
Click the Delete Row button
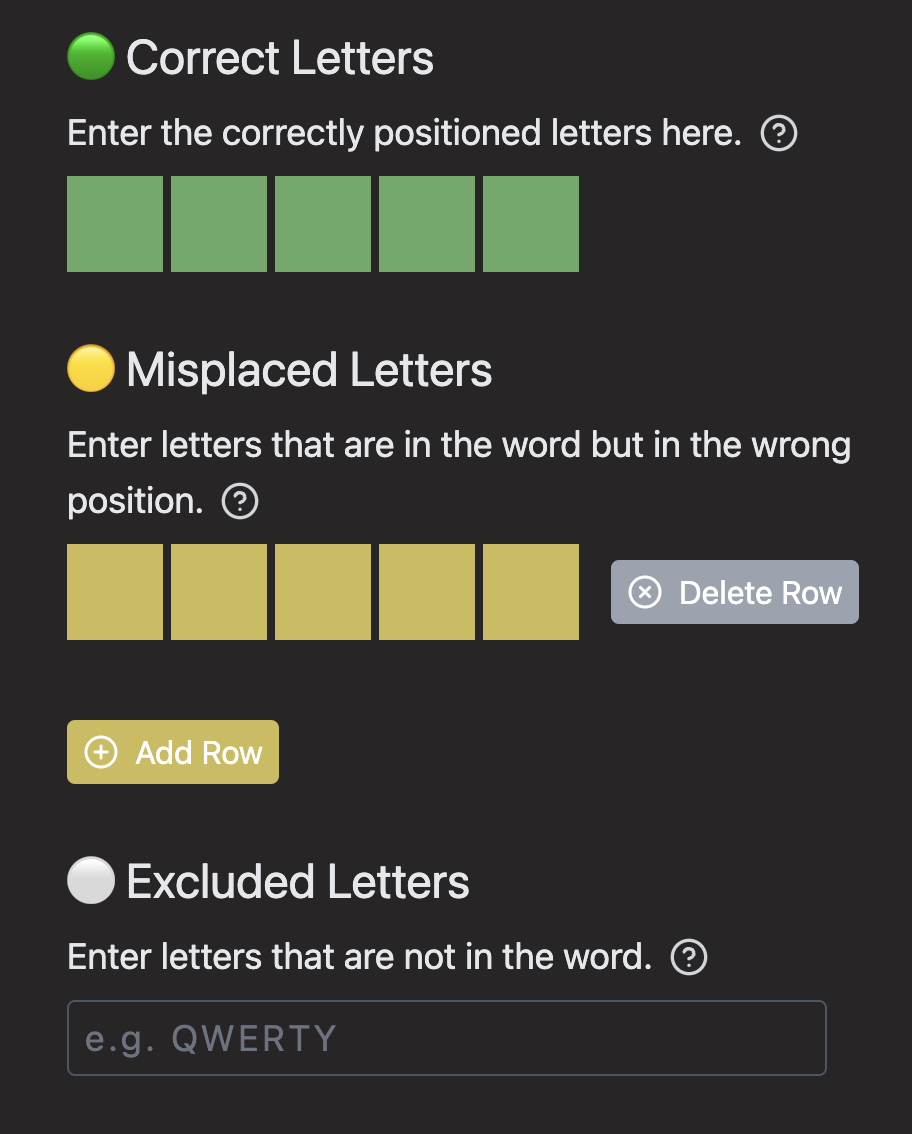click(734, 592)
